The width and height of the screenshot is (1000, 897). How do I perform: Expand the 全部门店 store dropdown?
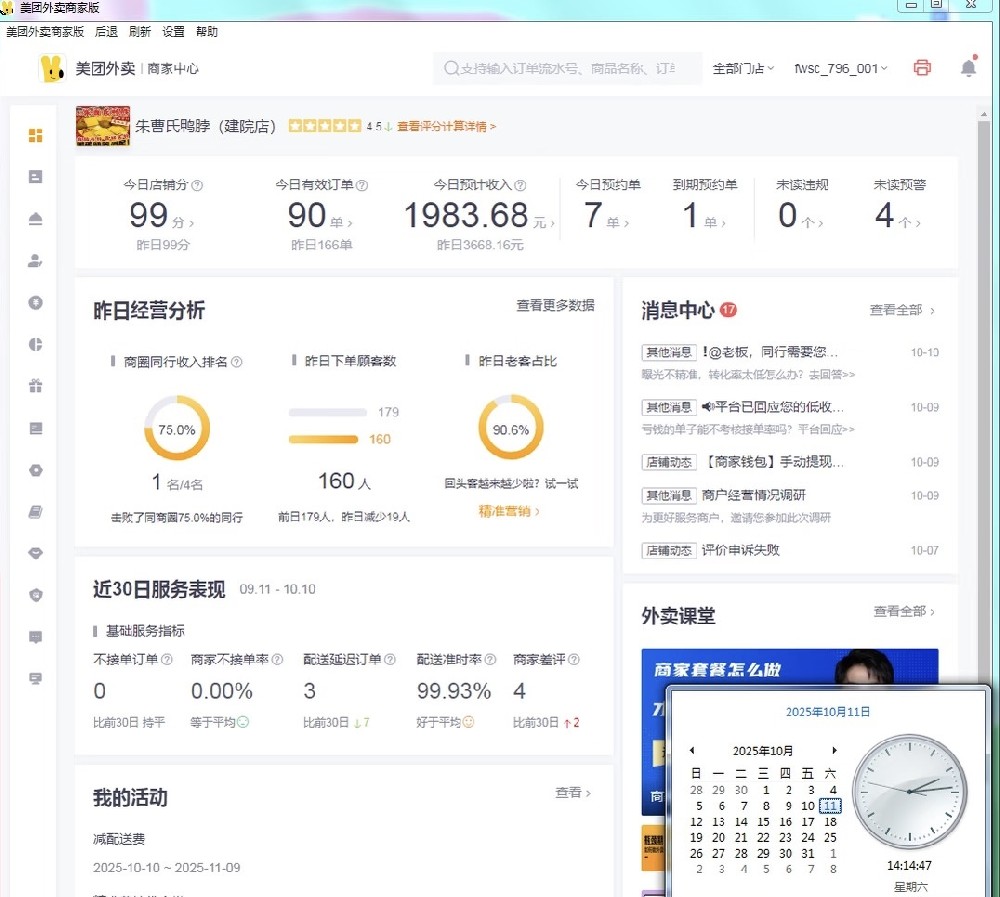click(743, 69)
